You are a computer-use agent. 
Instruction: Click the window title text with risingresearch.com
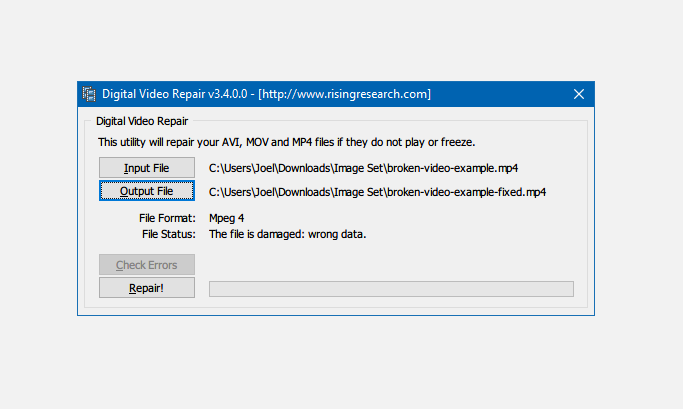coord(266,94)
